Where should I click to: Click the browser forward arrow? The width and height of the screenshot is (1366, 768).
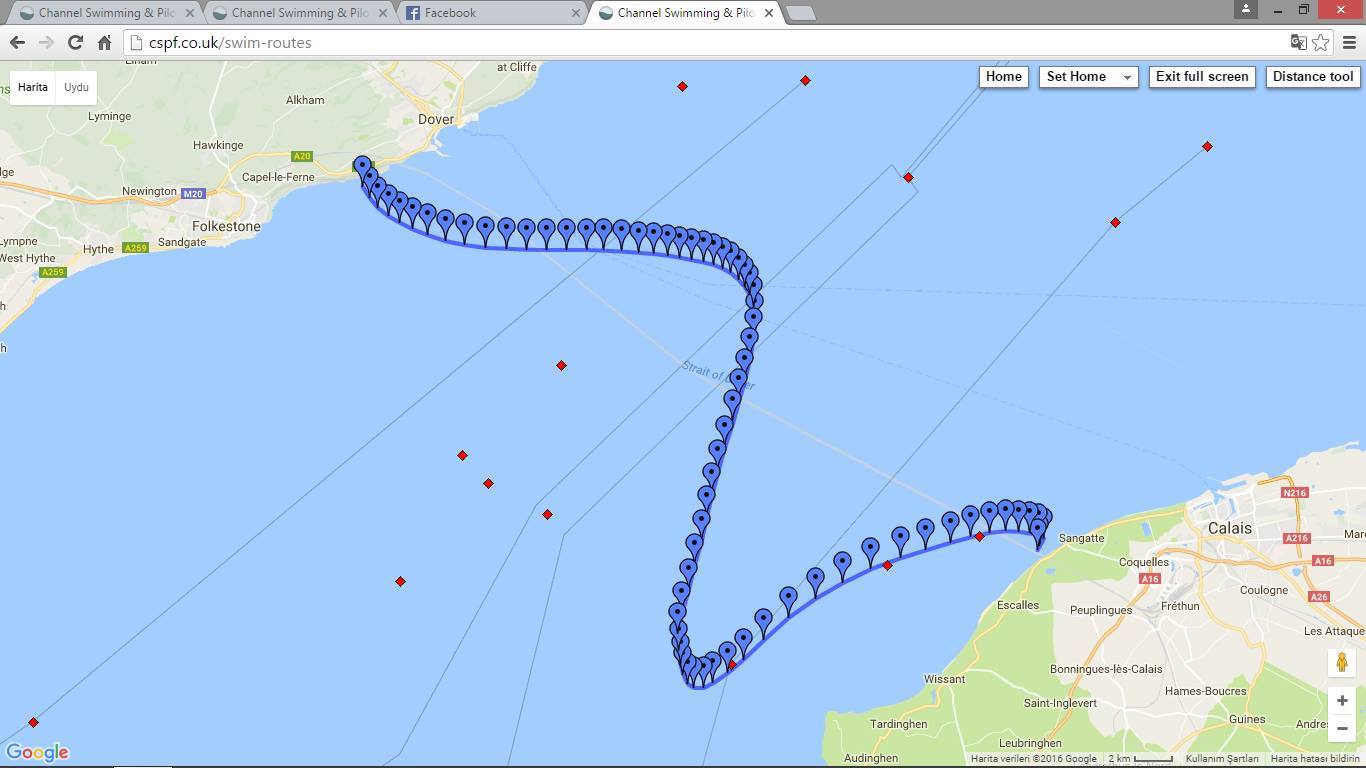point(46,42)
